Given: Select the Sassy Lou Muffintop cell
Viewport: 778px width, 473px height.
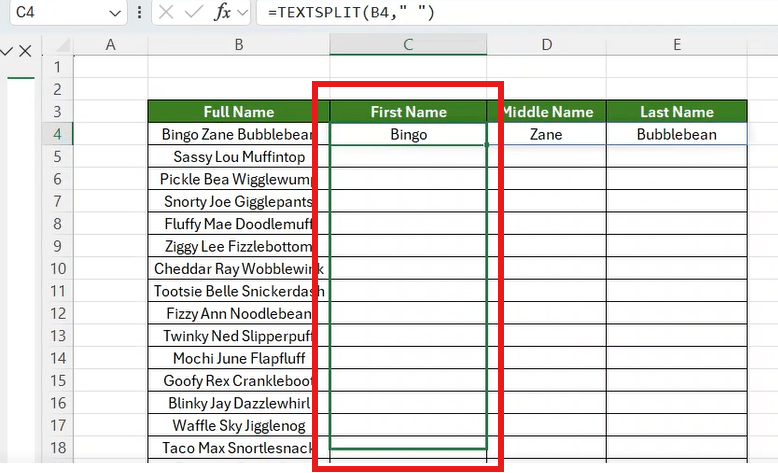Looking at the screenshot, I should [239, 156].
